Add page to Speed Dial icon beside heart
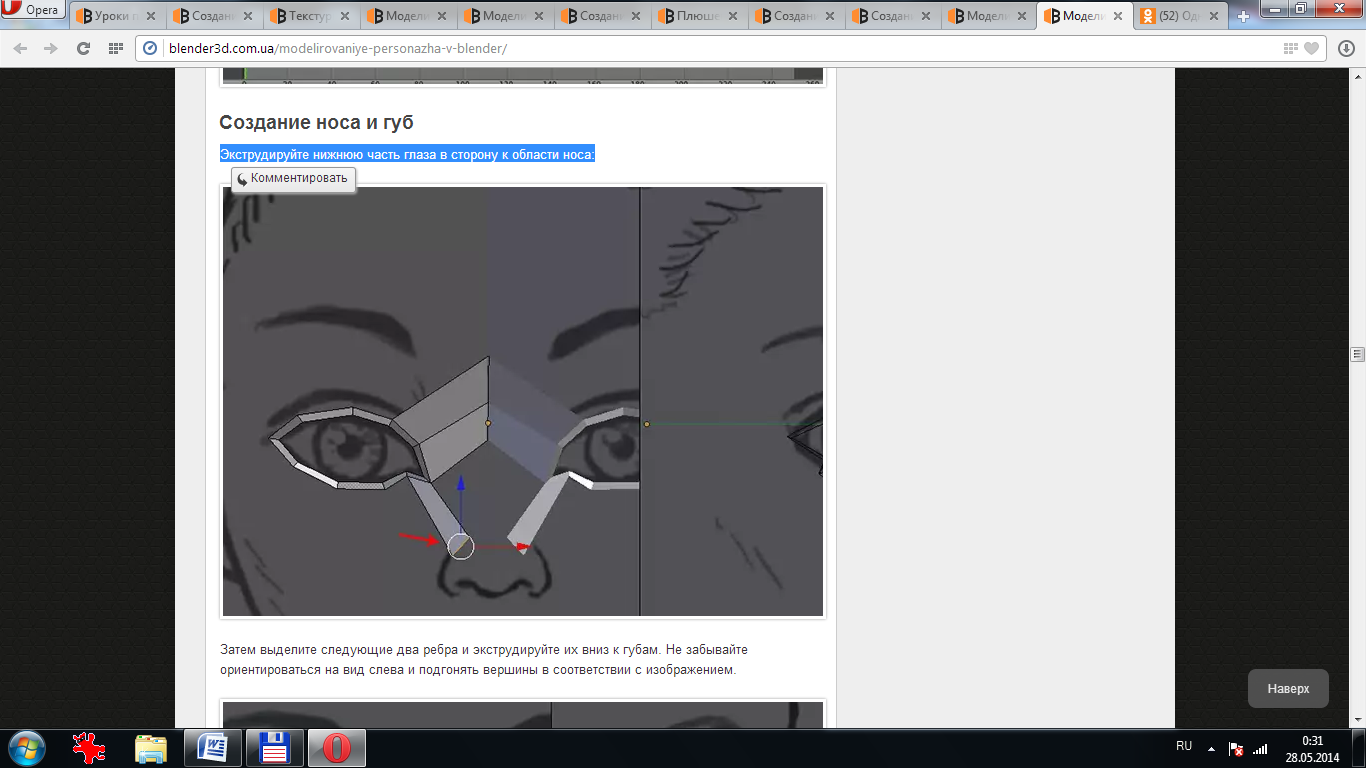Screen dimensions: 1366x768 (1291, 49)
